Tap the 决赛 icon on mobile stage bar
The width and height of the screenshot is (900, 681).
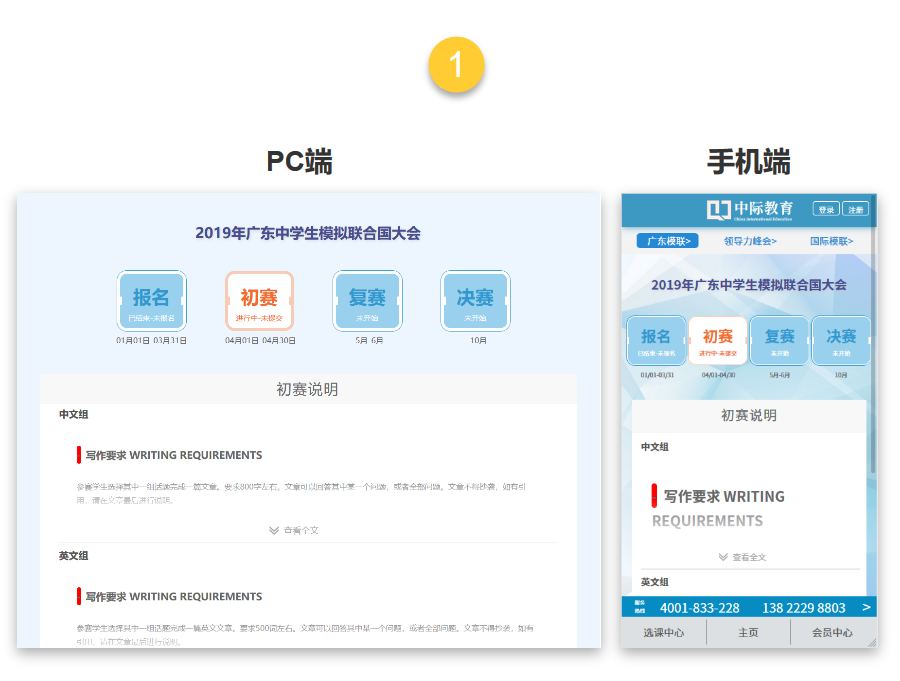pyautogui.click(x=841, y=340)
